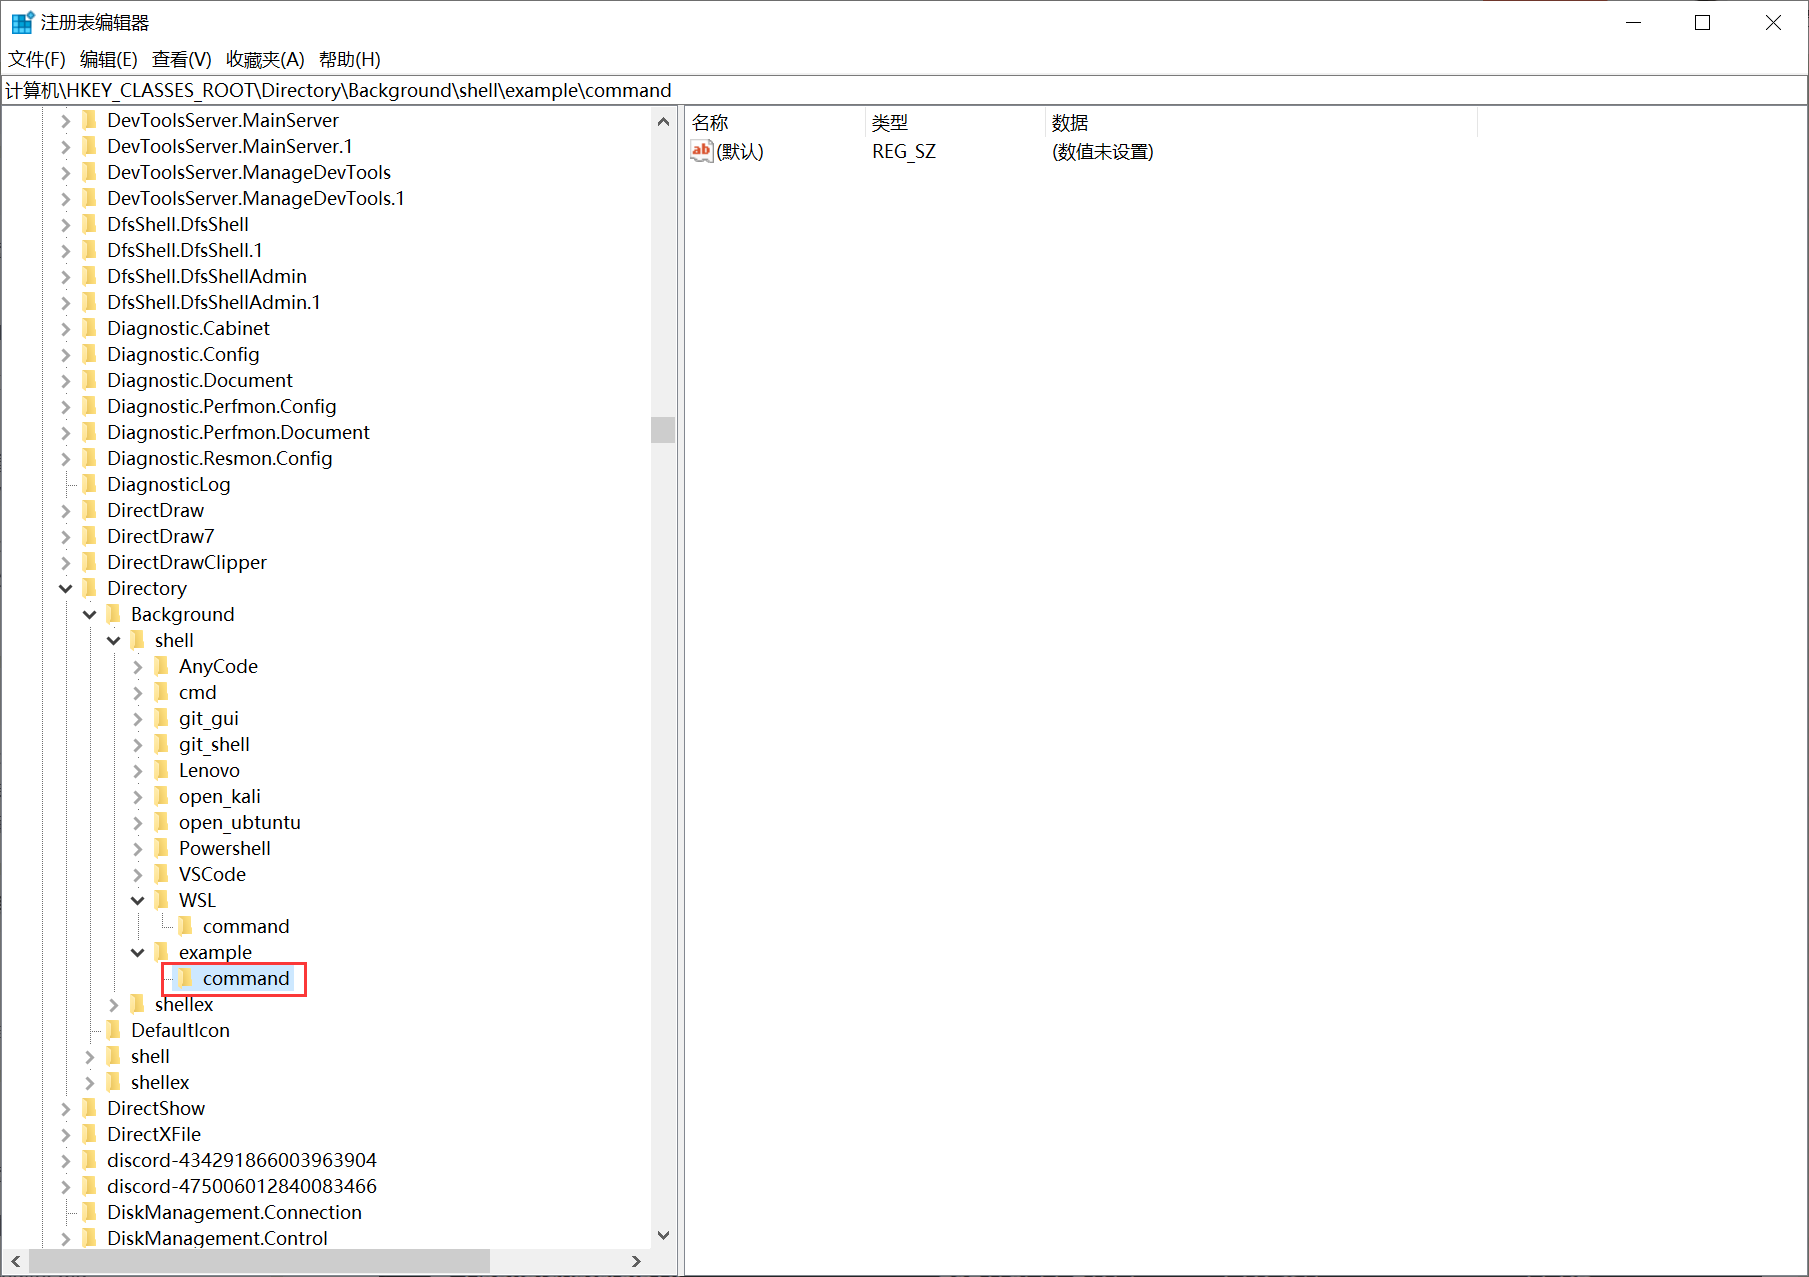The image size is (1809, 1277).
Task: Click the (默认) string value icon
Action: pos(701,151)
